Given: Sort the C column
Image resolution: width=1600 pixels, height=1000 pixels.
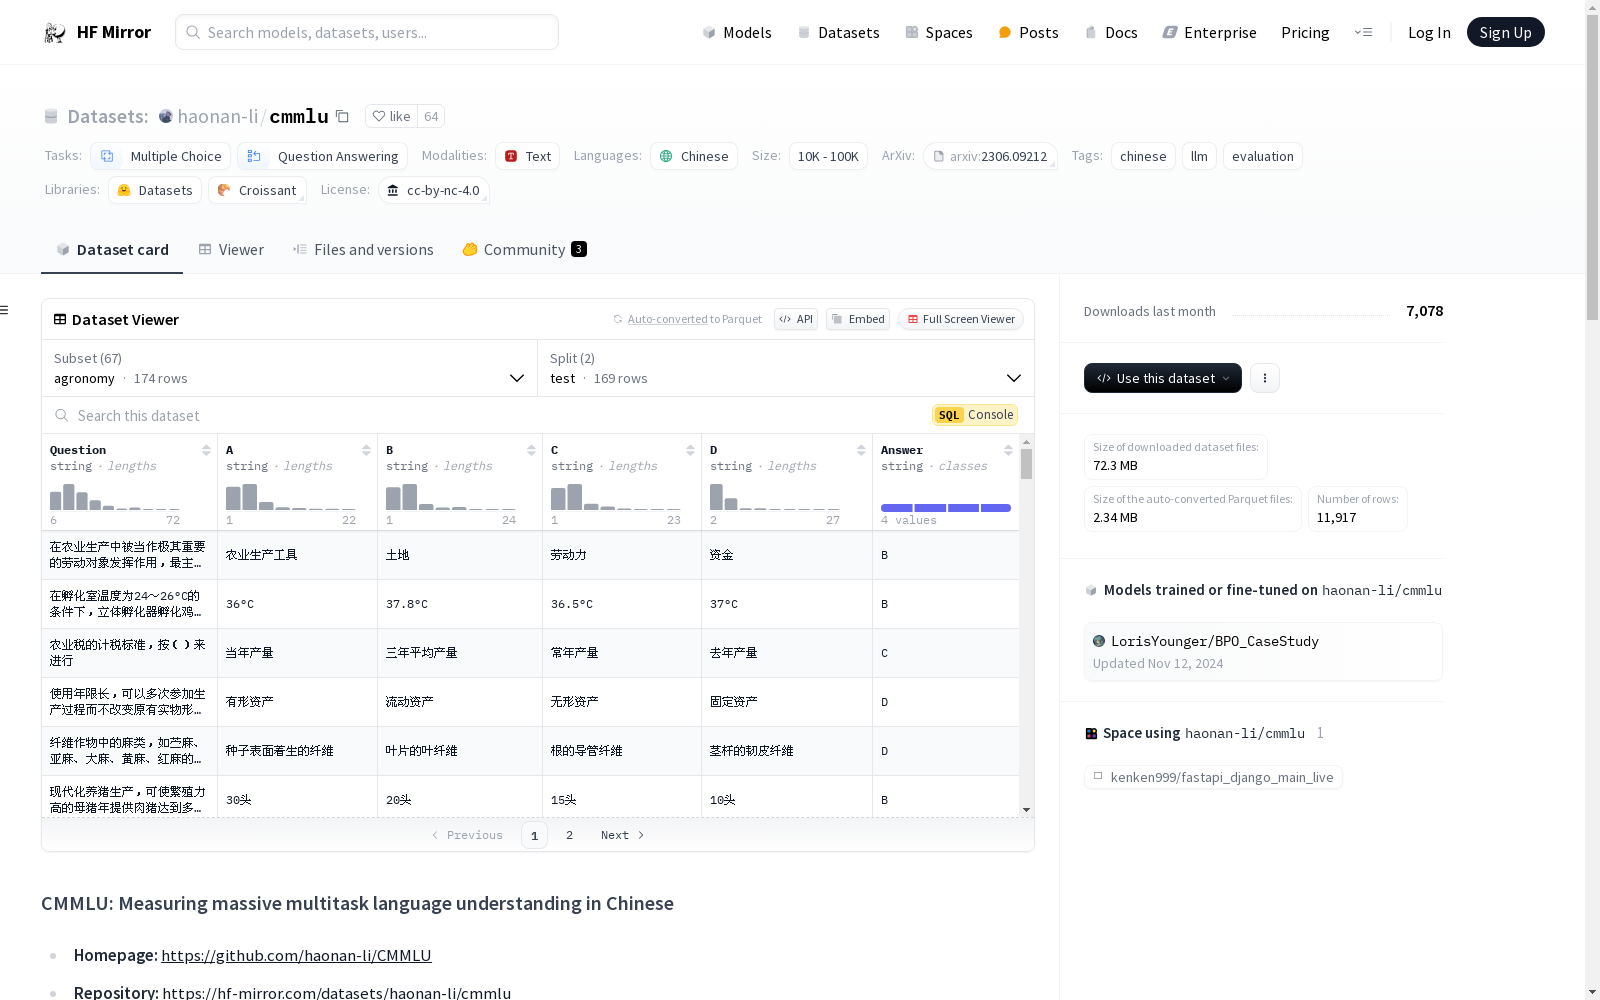Looking at the screenshot, I should (x=690, y=450).
